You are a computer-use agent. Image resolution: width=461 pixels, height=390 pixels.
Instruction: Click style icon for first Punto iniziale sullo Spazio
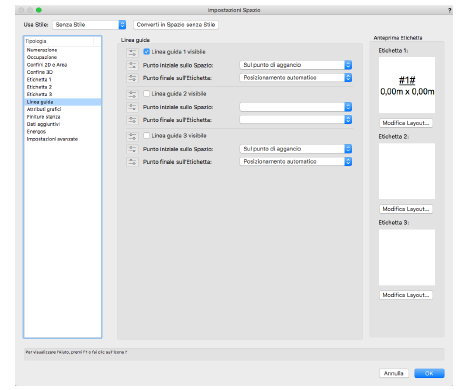[x=132, y=65]
